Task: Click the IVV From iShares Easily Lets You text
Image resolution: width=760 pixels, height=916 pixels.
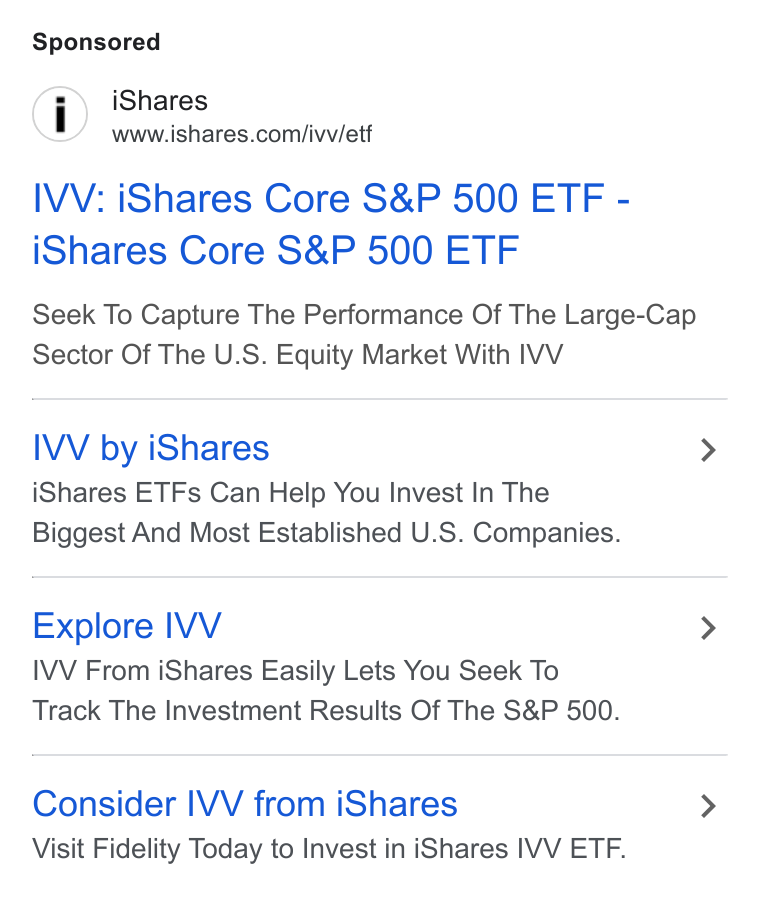Action: 295,671
